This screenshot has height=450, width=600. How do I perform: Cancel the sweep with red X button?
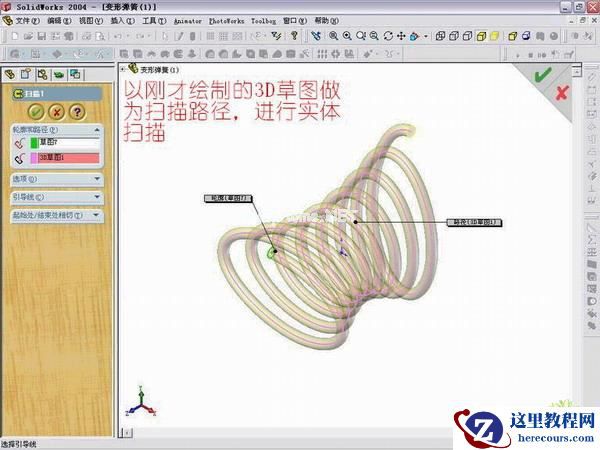(x=57, y=112)
